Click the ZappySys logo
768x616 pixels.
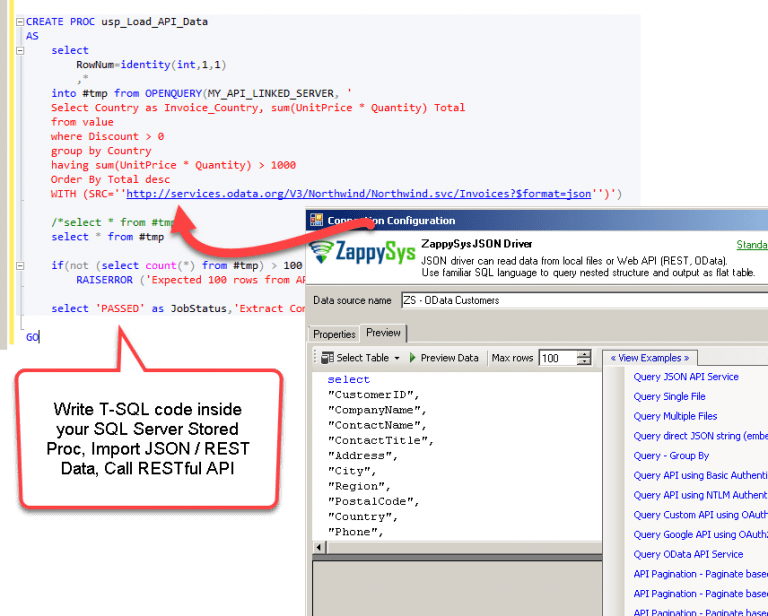362,252
